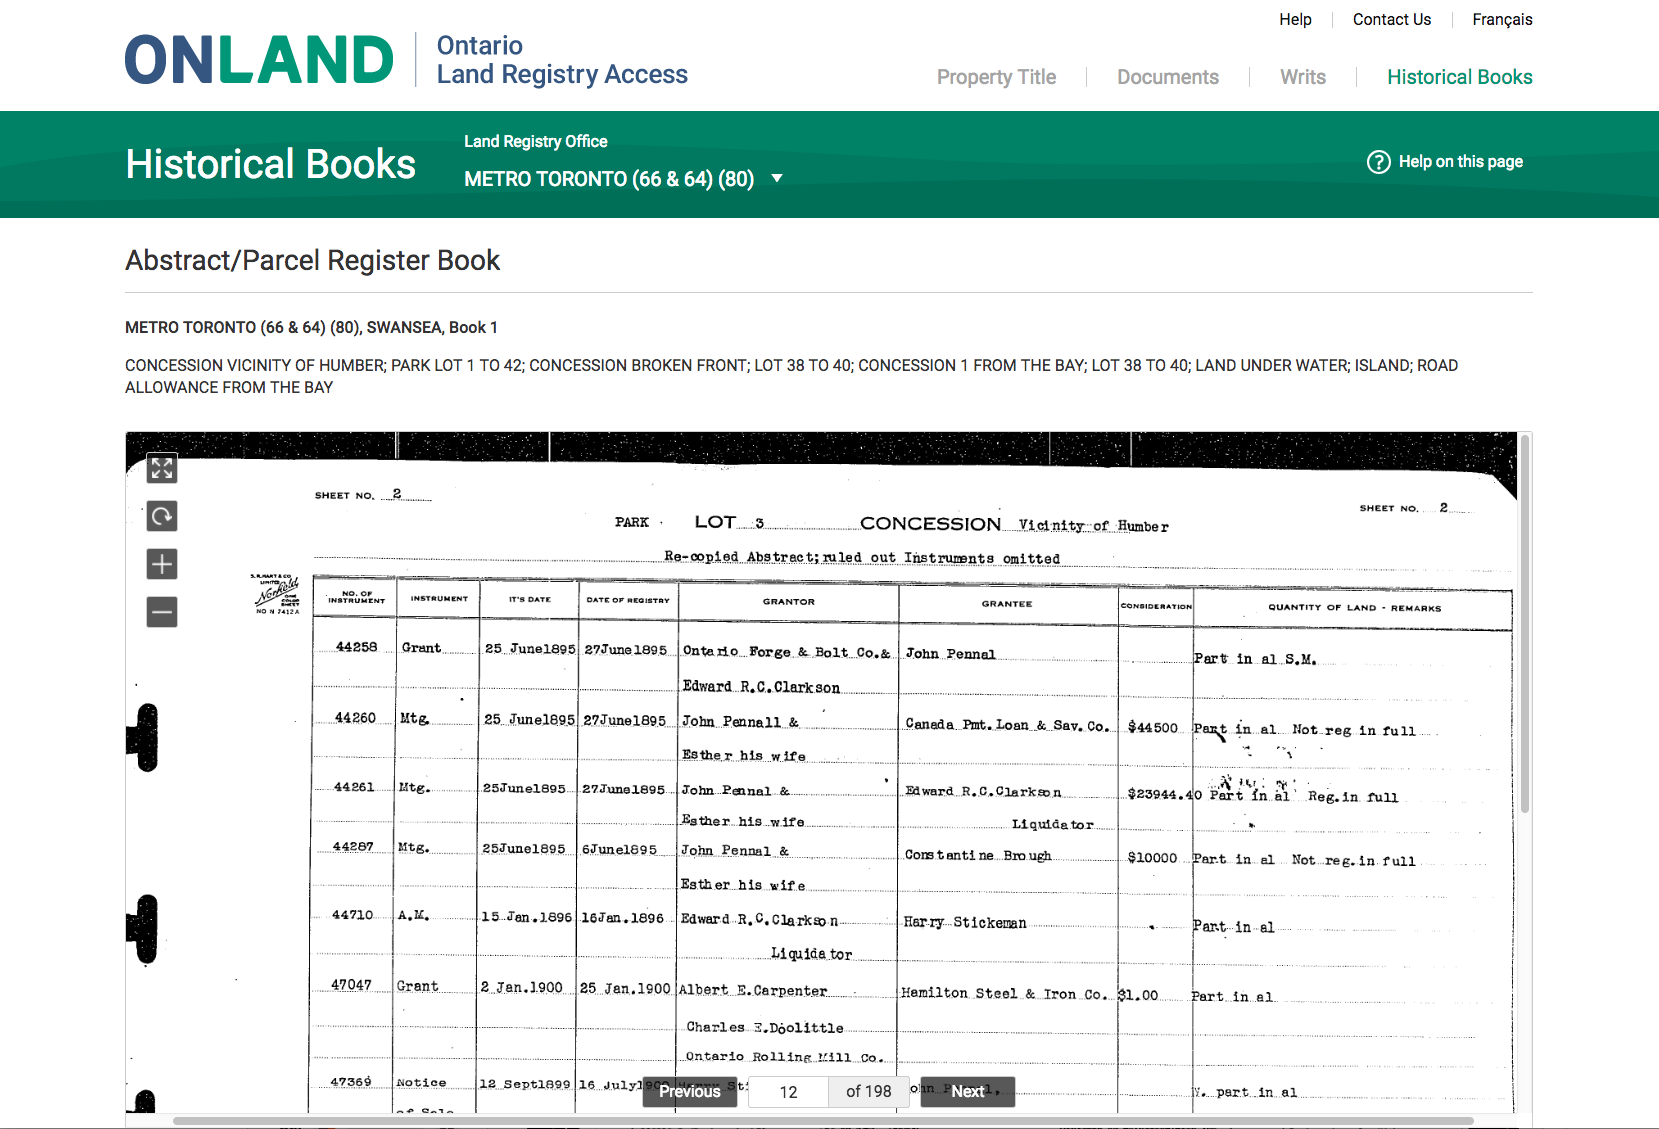This screenshot has height=1129, width=1659.
Task: Go to the Next page
Action: 968,1091
